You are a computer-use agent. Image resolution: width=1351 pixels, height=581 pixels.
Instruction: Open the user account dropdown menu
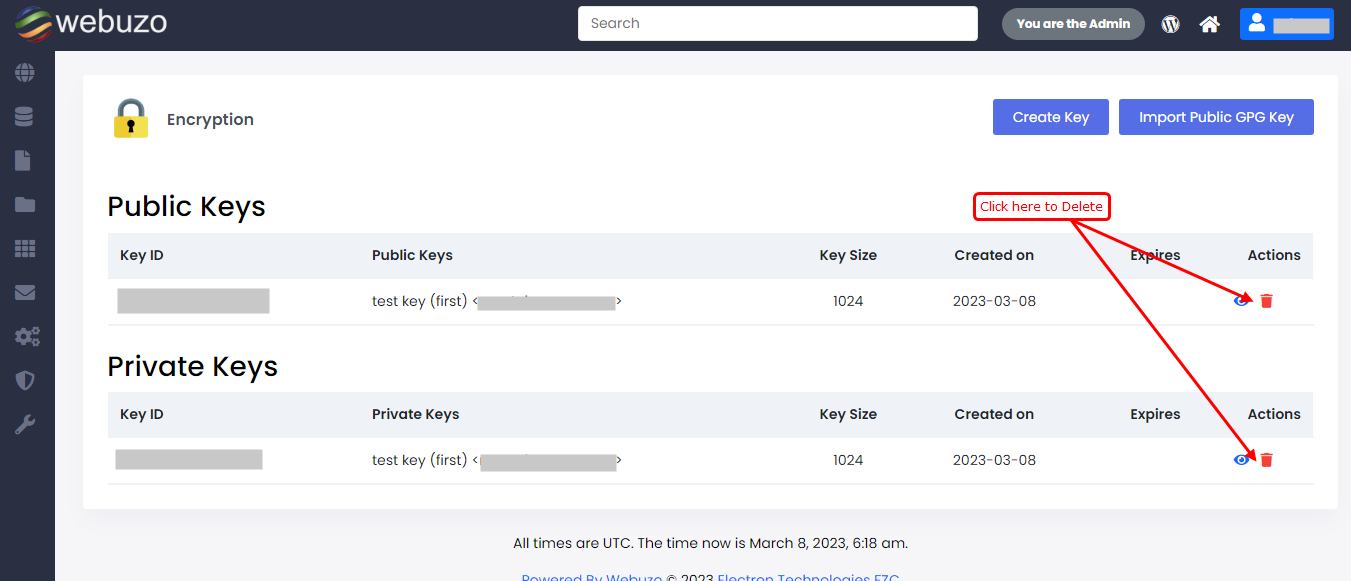click(1286, 24)
